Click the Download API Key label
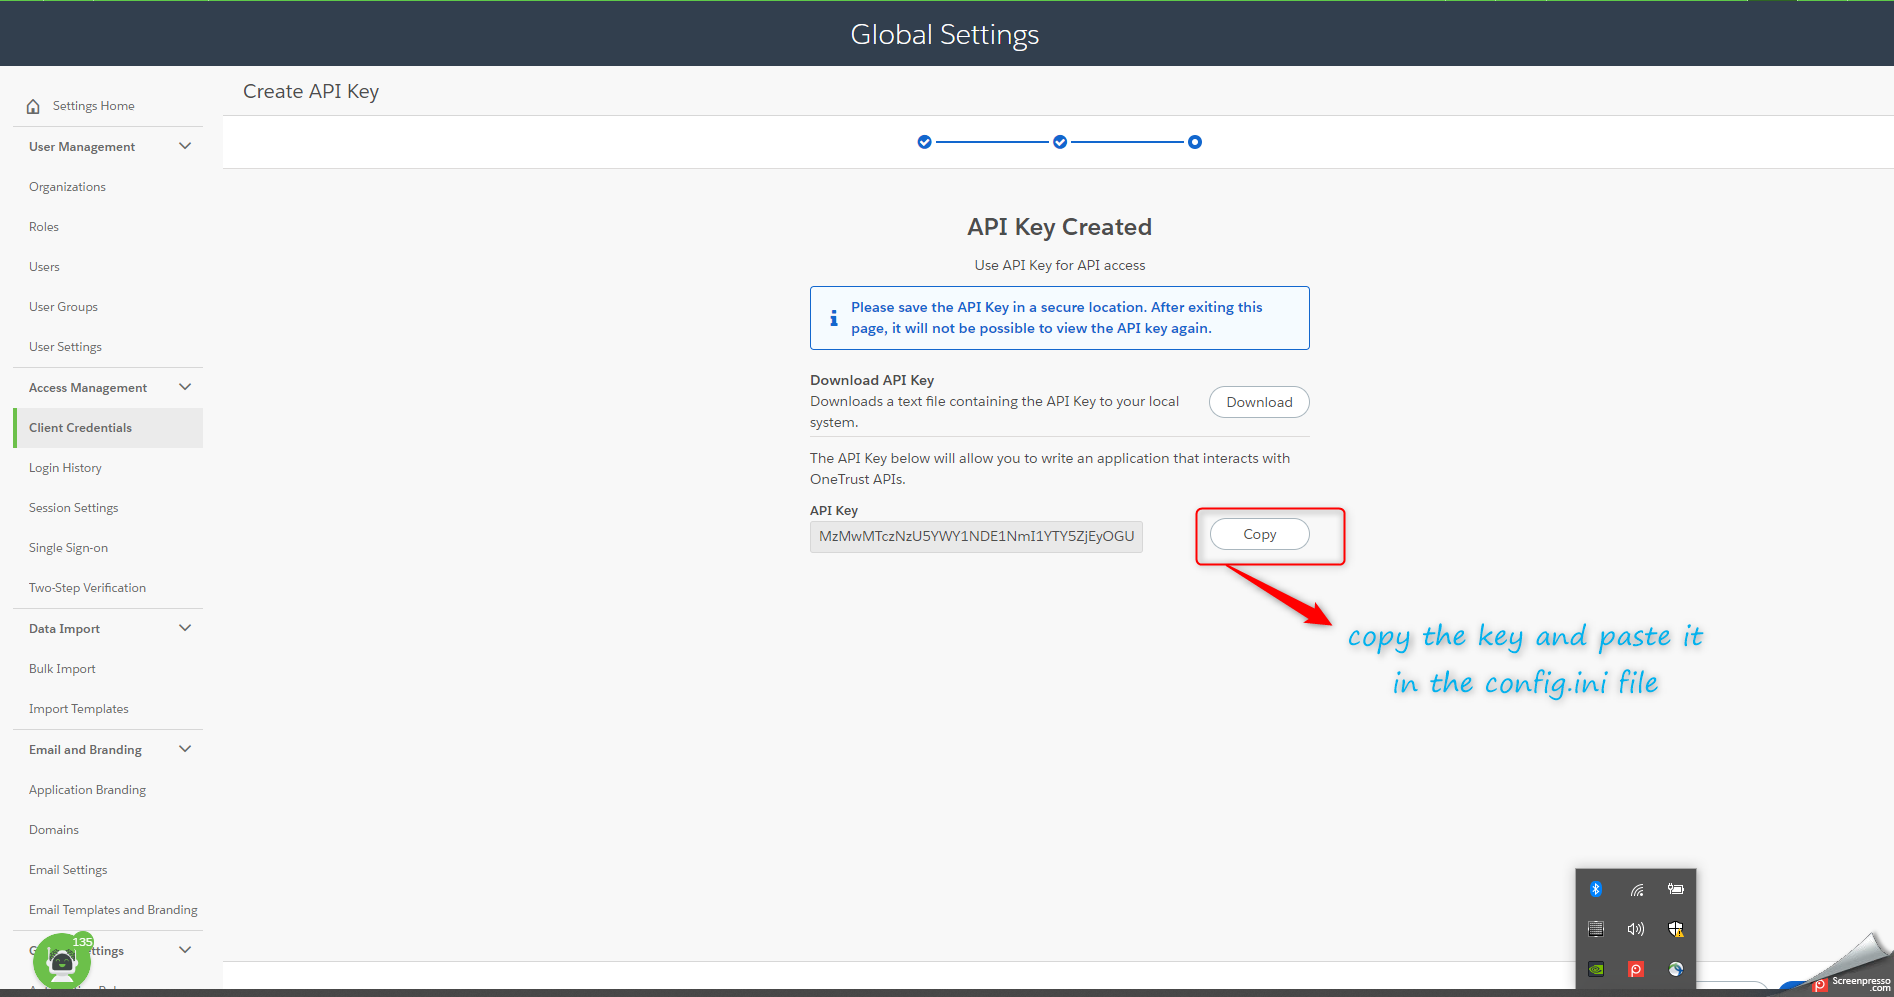The height and width of the screenshot is (997, 1894). pyautogui.click(x=872, y=380)
